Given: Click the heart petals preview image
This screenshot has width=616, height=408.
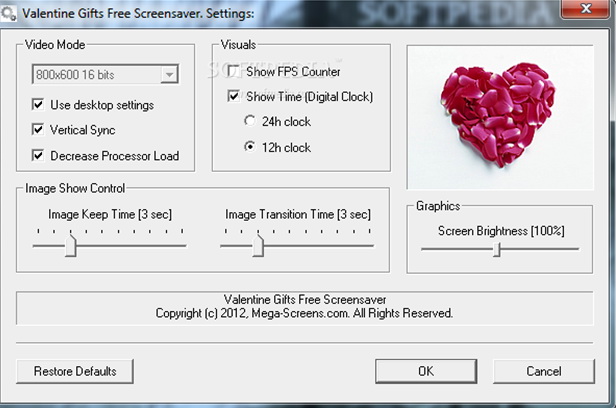Looking at the screenshot, I should tap(500, 117).
